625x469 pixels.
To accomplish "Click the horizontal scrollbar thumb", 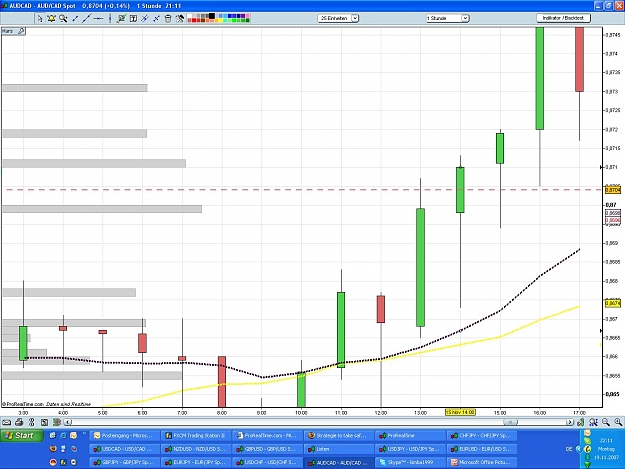I will pyautogui.click(x=511, y=422).
